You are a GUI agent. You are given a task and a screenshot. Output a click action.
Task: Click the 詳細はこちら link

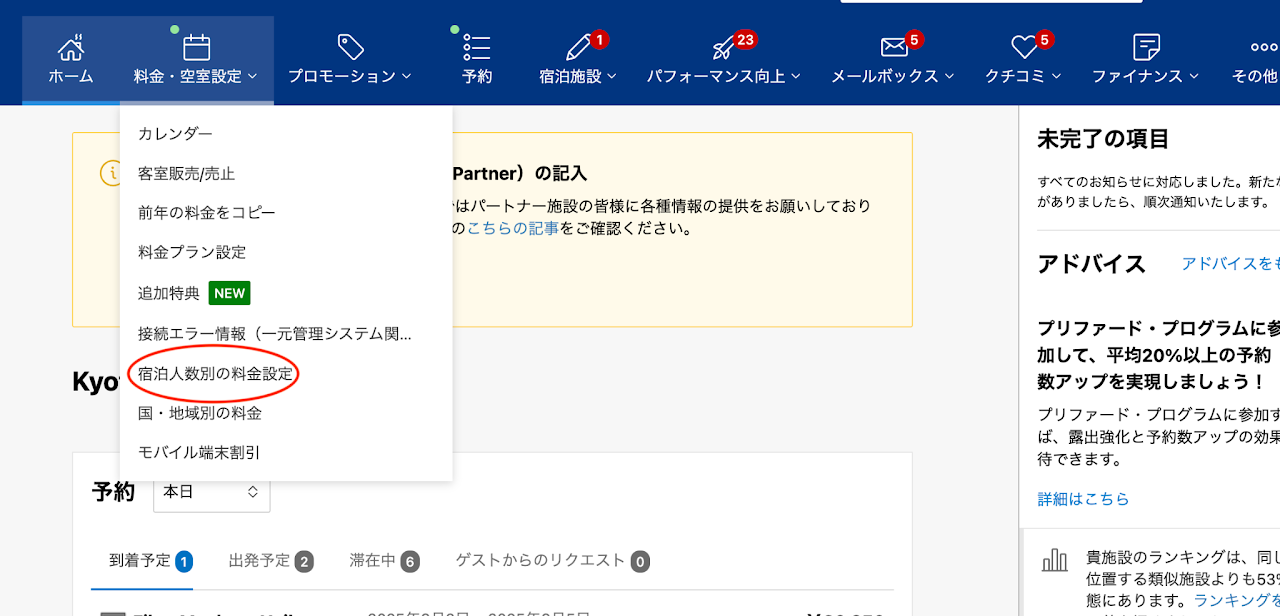click(1083, 498)
